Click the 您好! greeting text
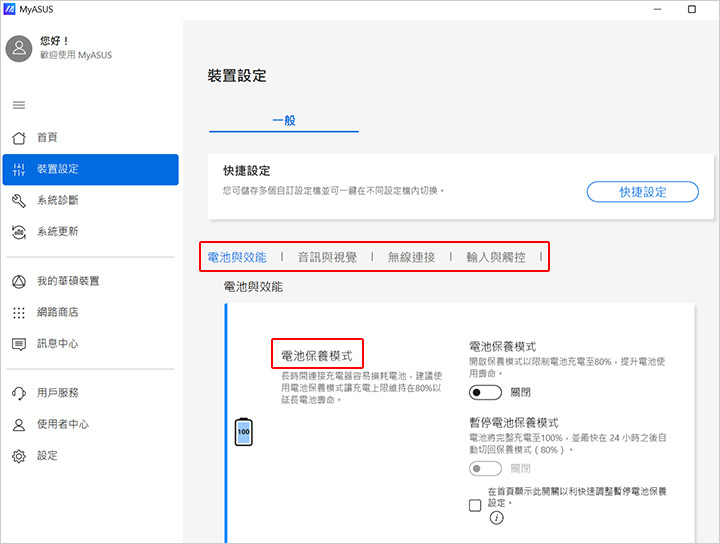The width and height of the screenshot is (720, 544). [54, 41]
